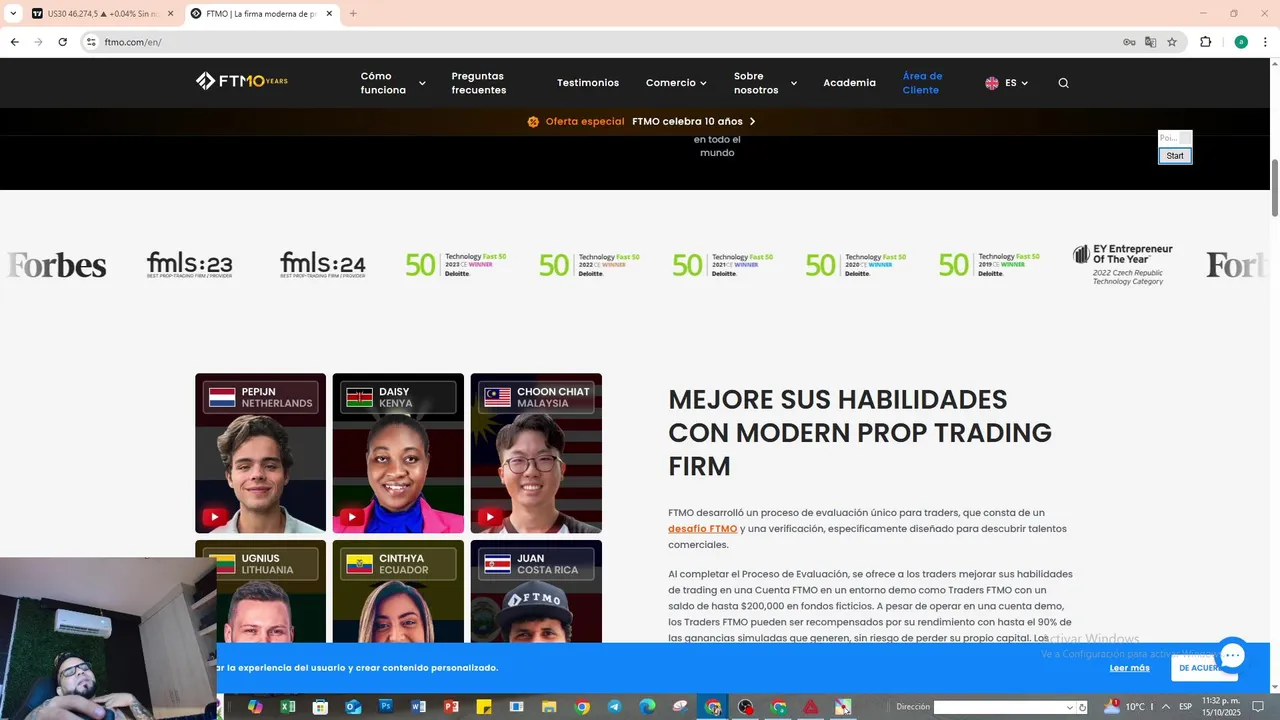Open the Chrome three-dot menu

click(x=1265, y=42)
